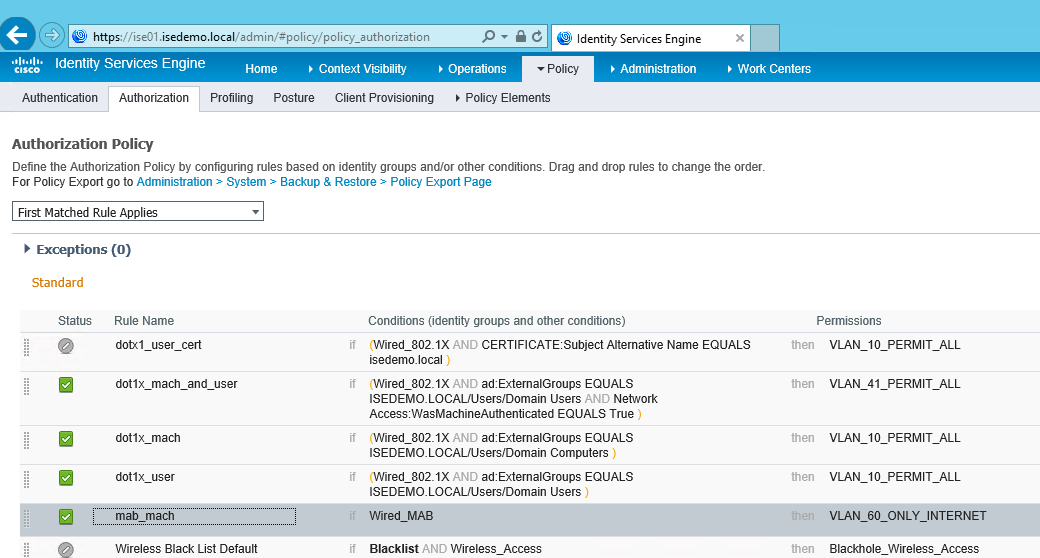This screenshot has width=1040, height=558.
Task: Open the Policy menu
Action: (558, 69)
